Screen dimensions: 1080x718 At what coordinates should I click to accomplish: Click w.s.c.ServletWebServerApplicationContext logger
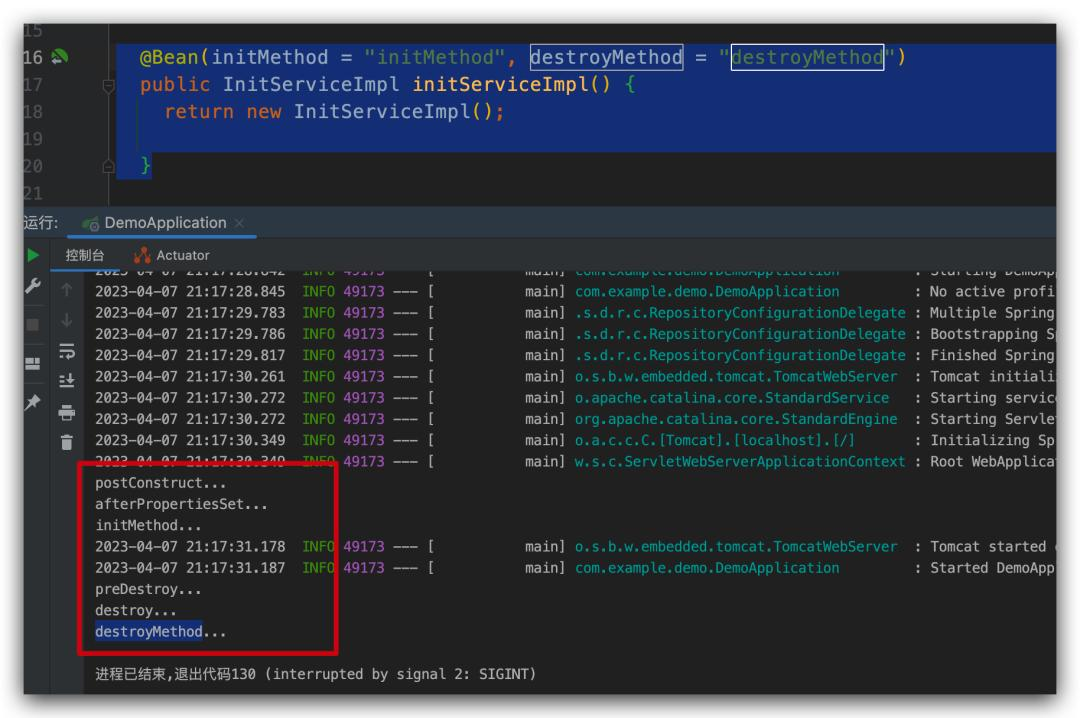click(740, 462)
